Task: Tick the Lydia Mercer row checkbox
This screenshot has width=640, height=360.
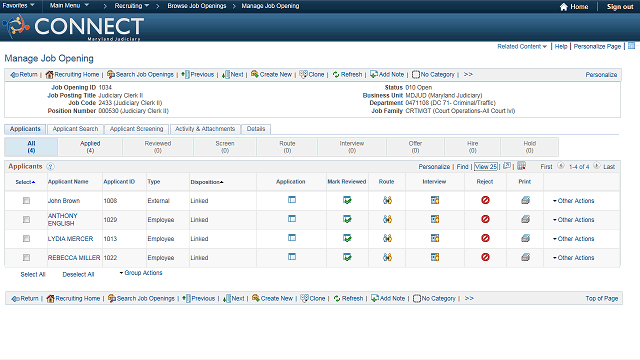Action: pos(27,238)
